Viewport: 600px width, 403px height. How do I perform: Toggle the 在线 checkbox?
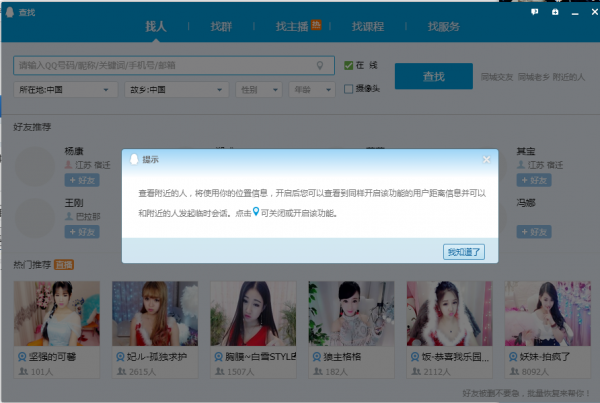point(348,65)
